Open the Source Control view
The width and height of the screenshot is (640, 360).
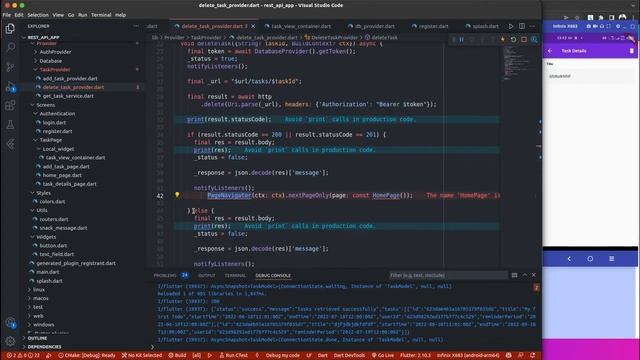10,67
